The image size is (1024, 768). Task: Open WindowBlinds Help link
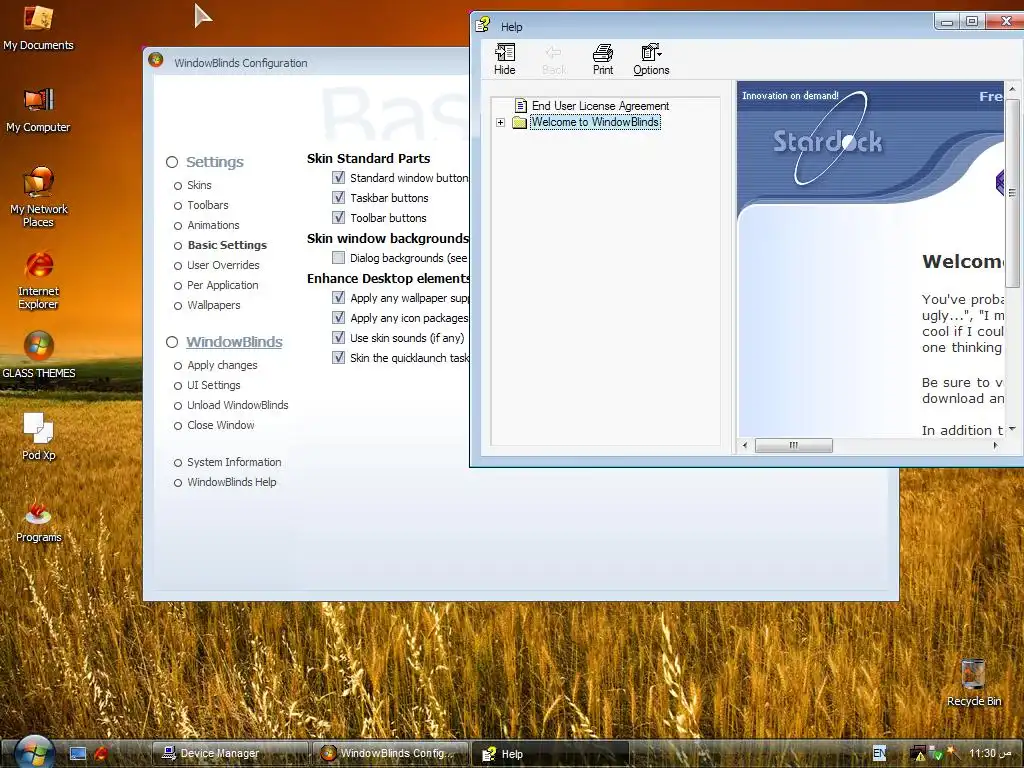[x=232, y=482]
